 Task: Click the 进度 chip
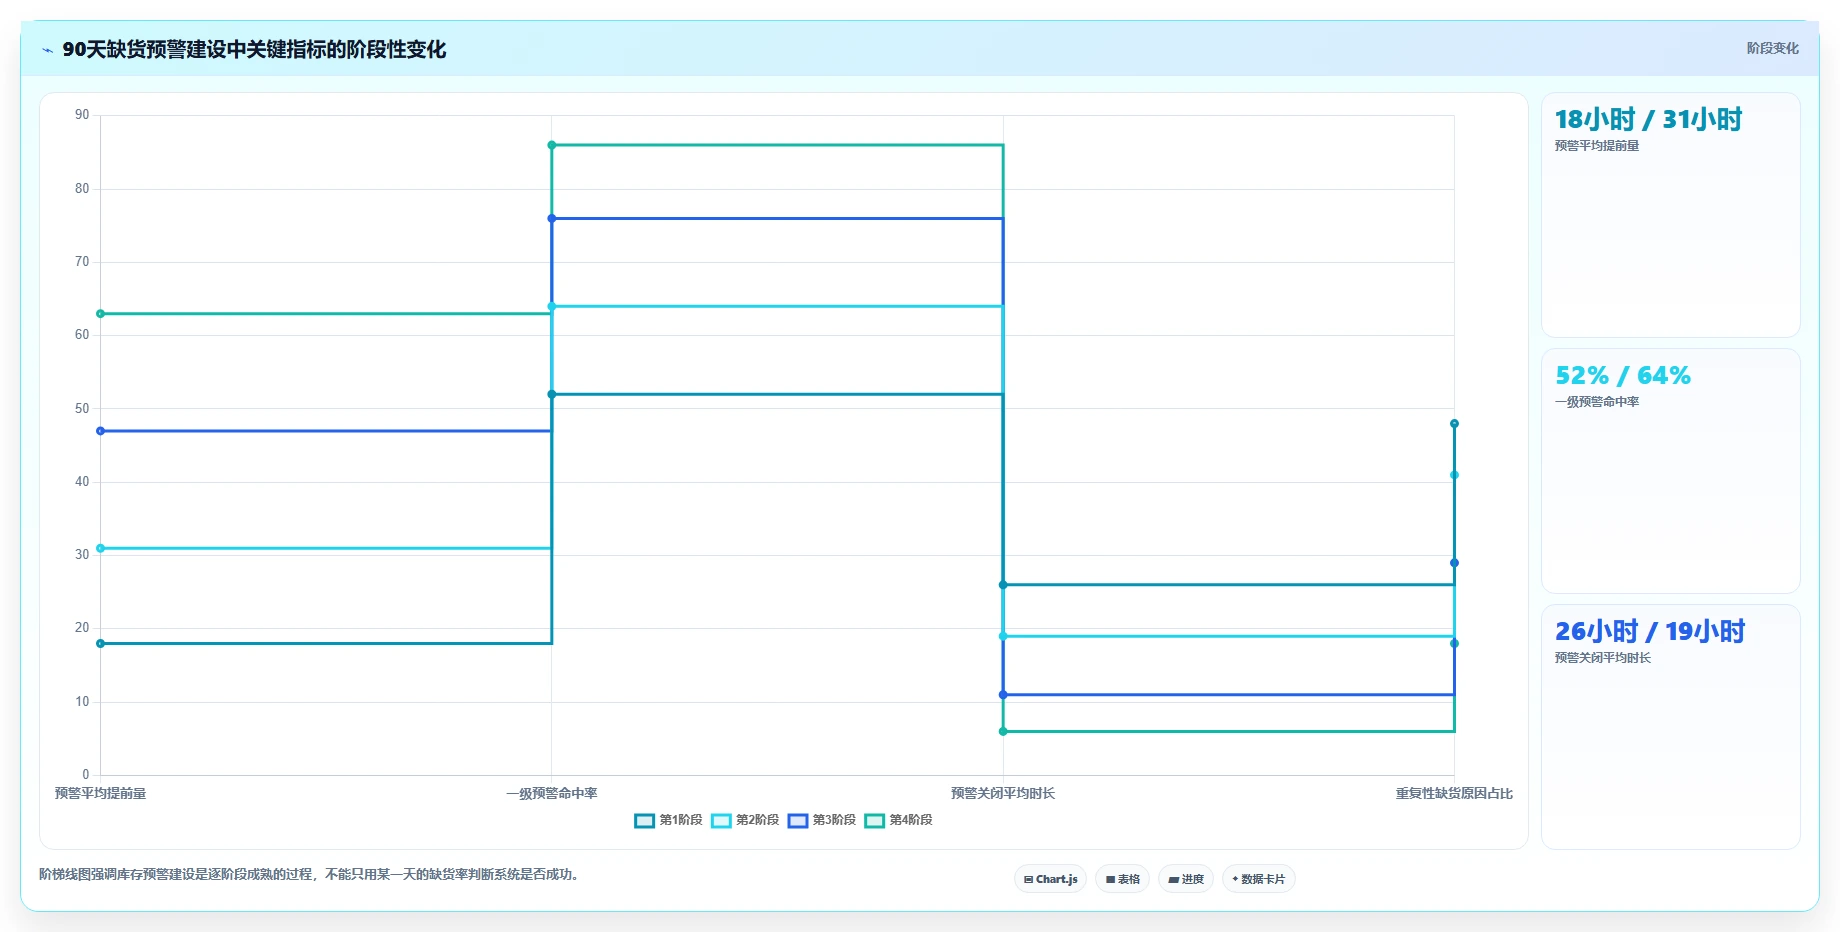1186,879
